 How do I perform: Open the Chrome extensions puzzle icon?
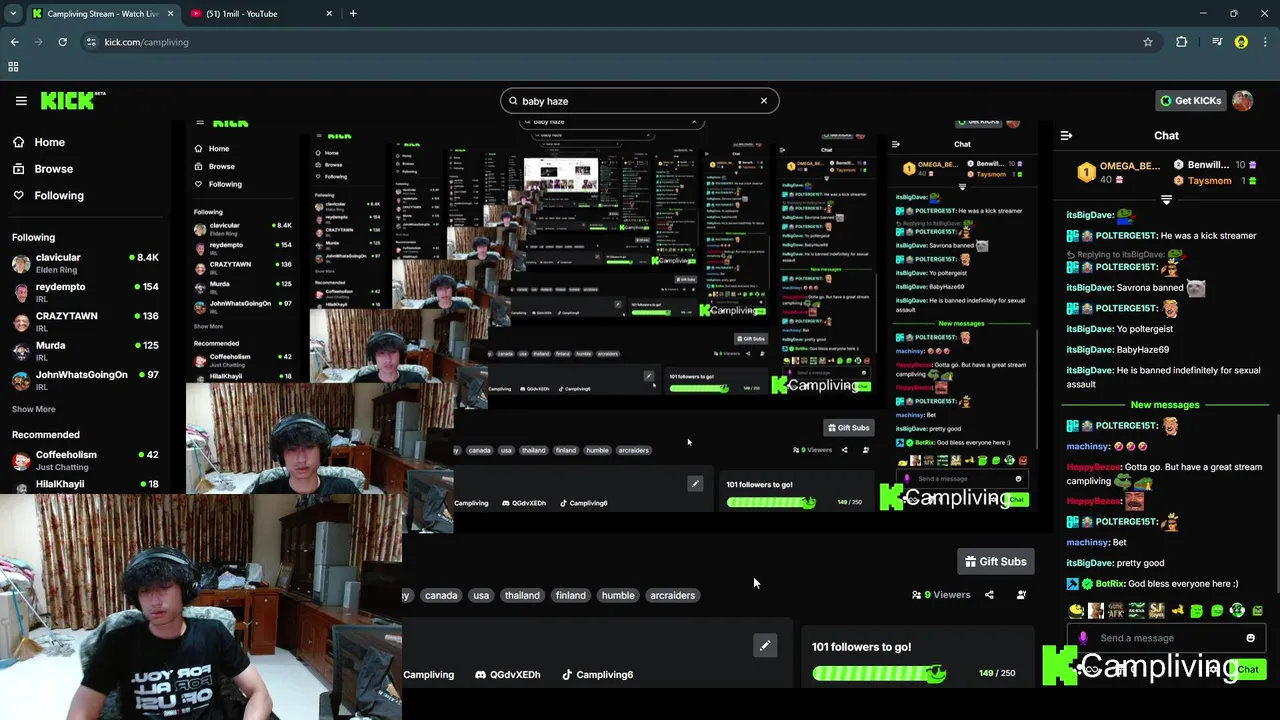tap(1182, 42)
